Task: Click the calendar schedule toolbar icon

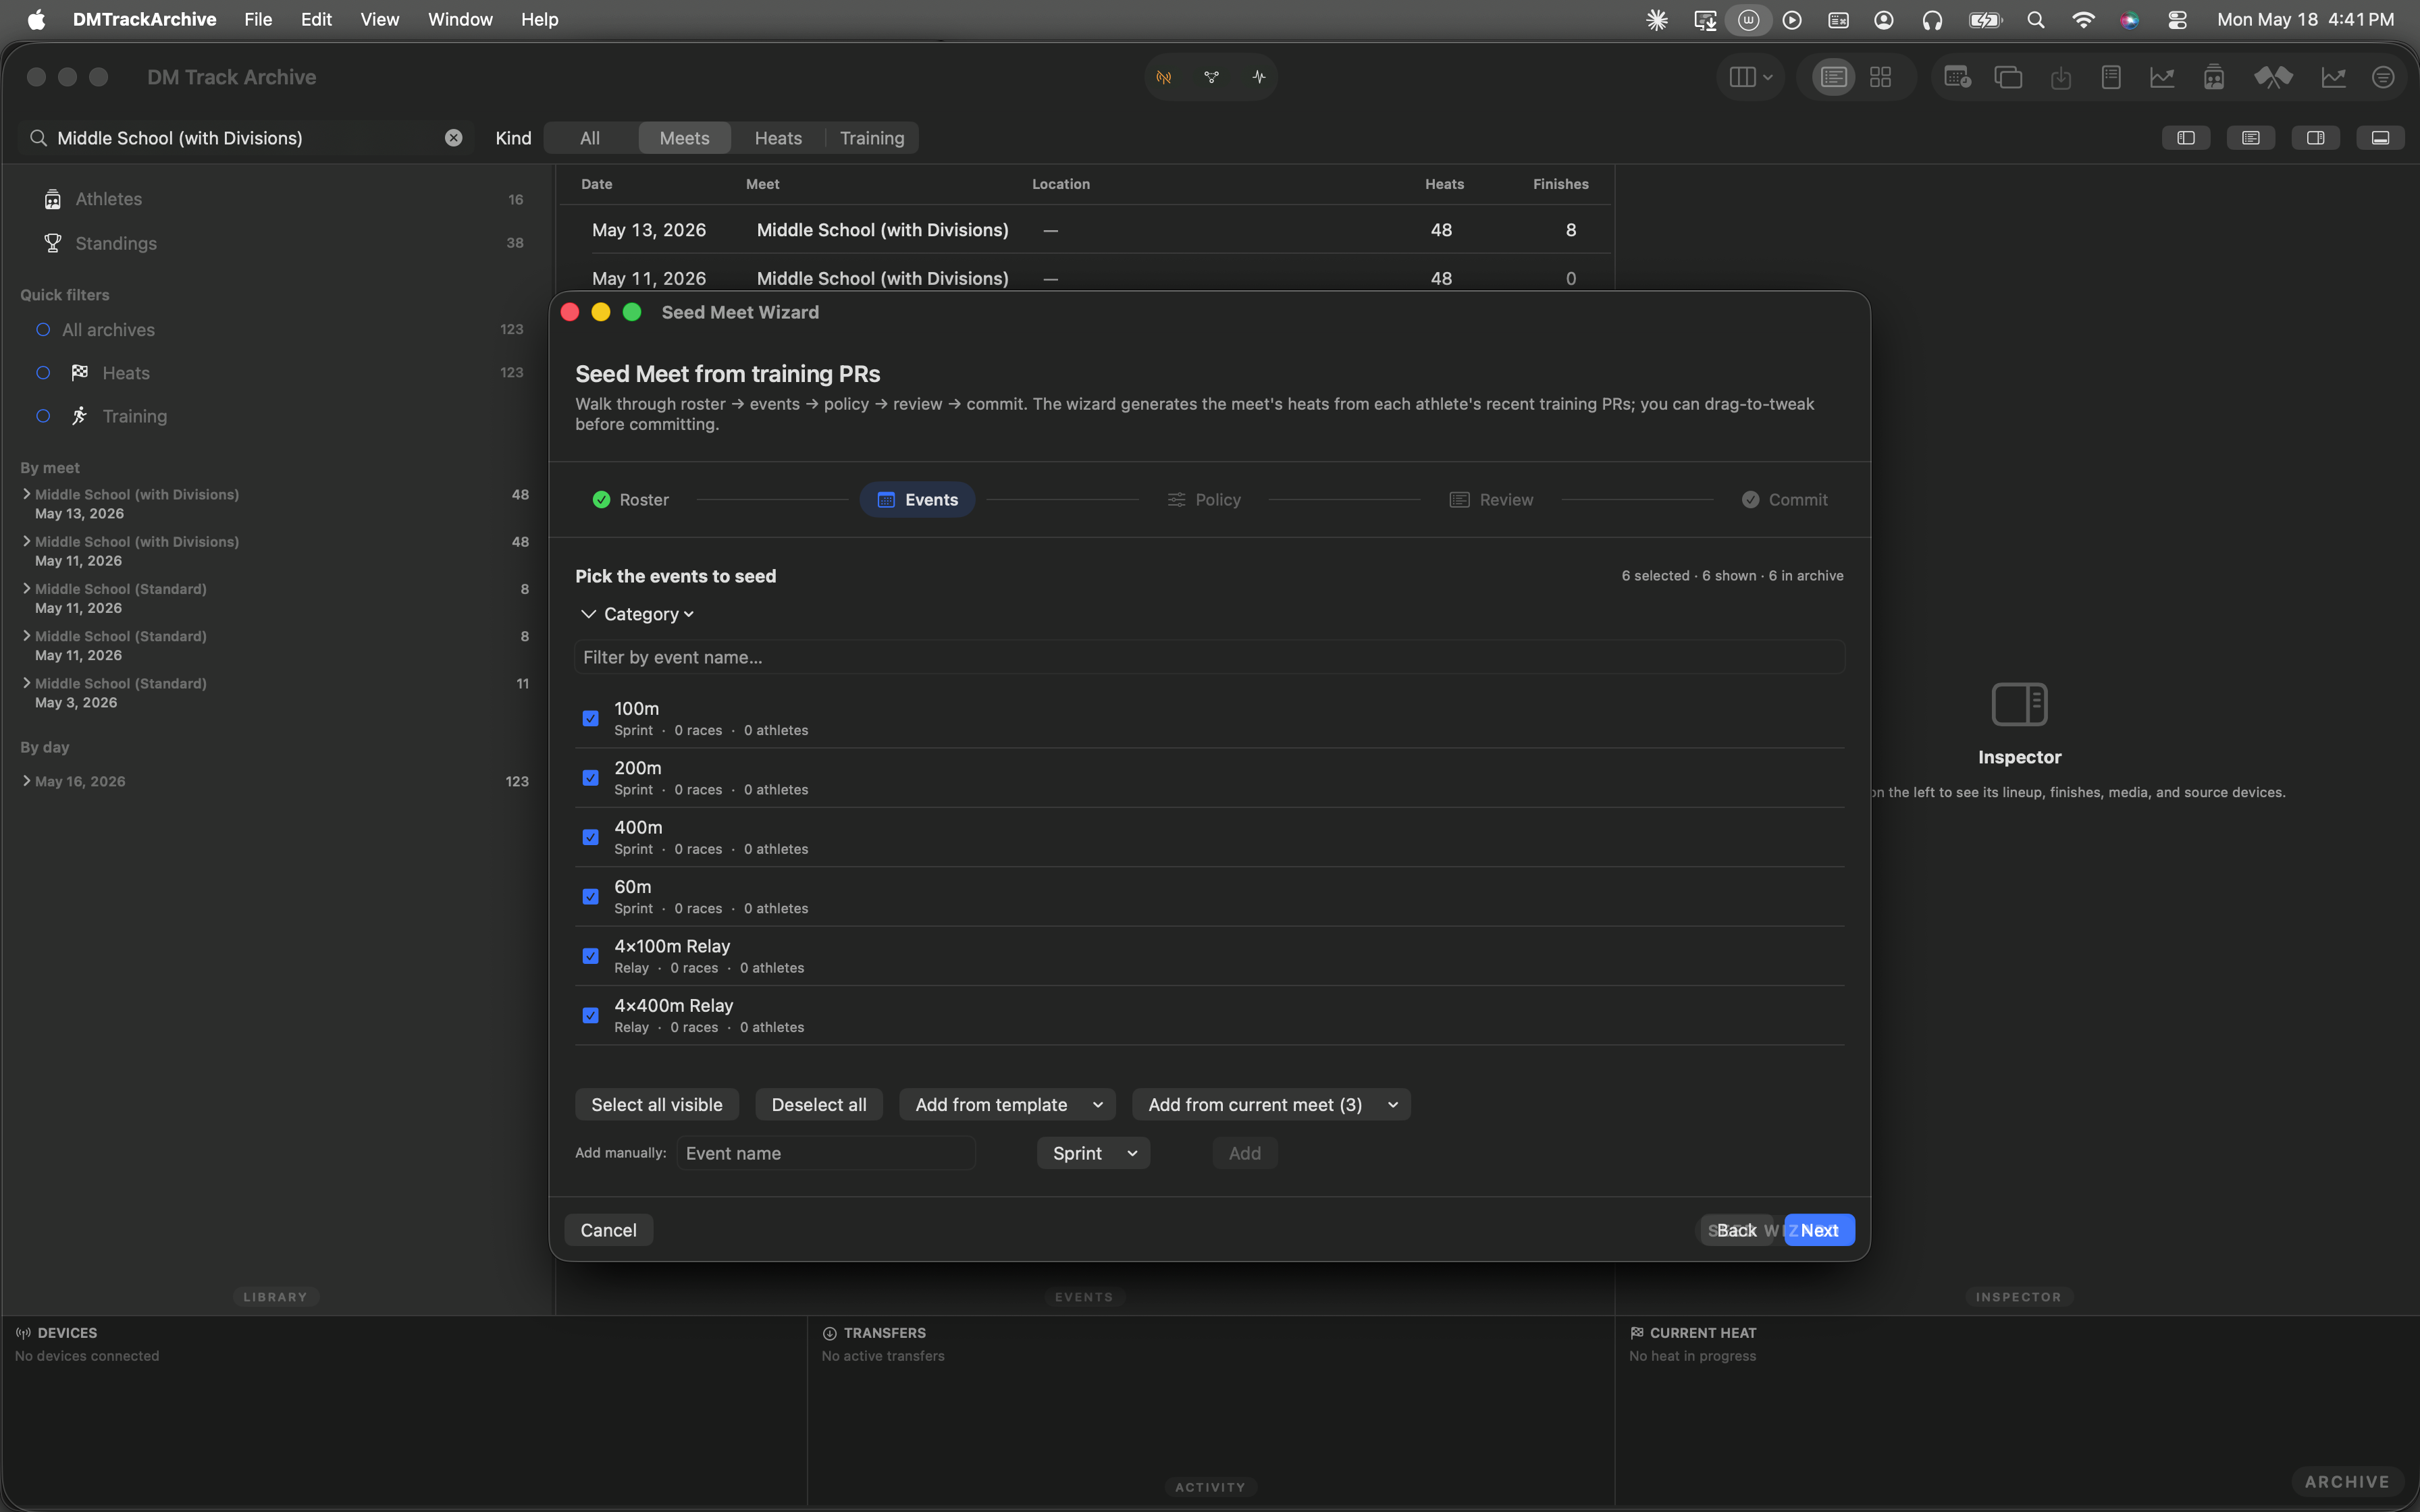Action: point(1957,77)
